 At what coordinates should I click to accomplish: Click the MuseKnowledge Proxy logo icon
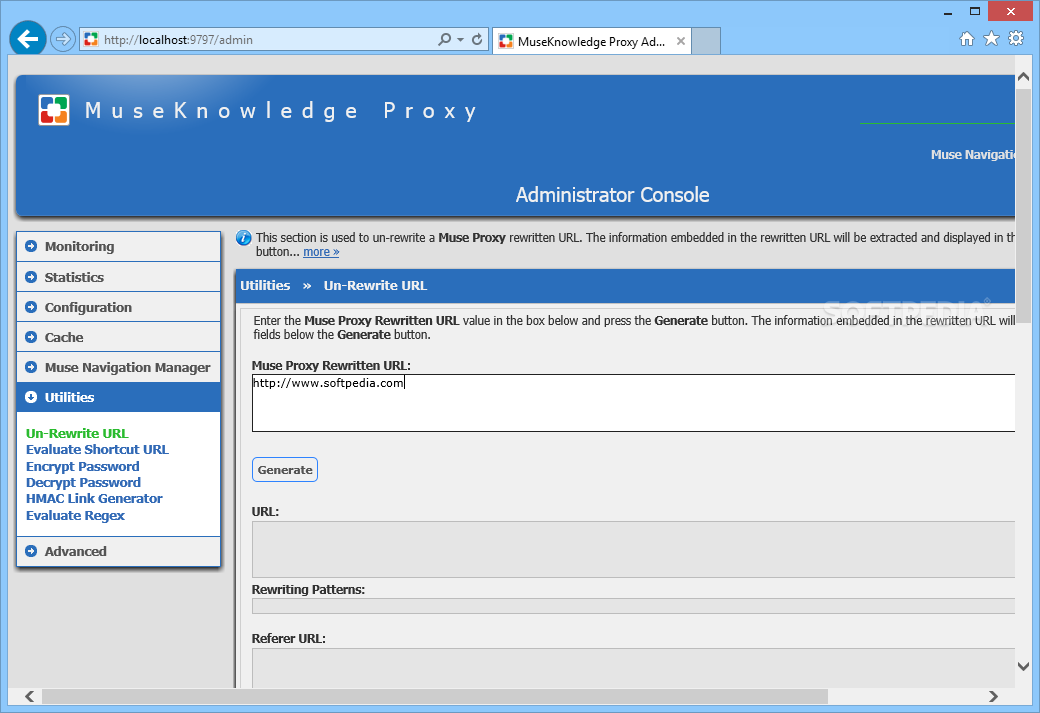point(54,110)
